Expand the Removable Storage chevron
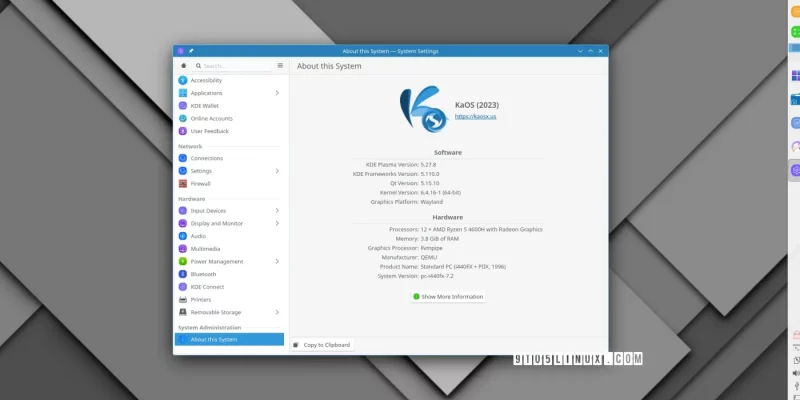The height and width of the screenshot is (400, 800). 277,312
